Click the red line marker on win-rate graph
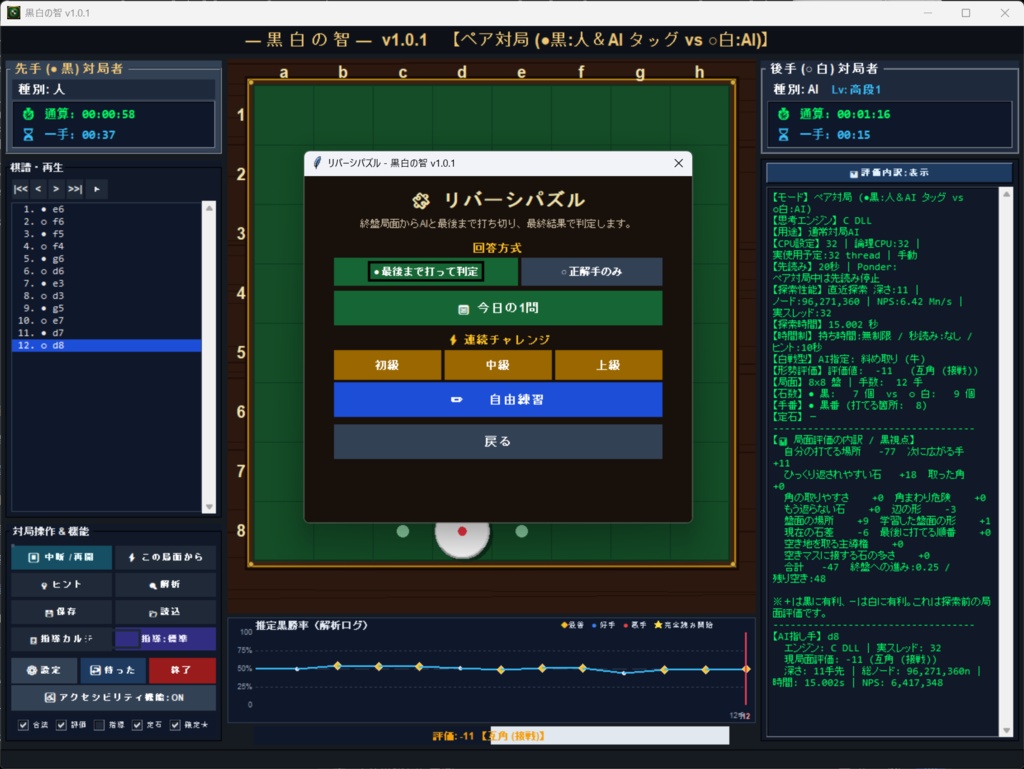The image size is (1024, 769). coord(746,668)
